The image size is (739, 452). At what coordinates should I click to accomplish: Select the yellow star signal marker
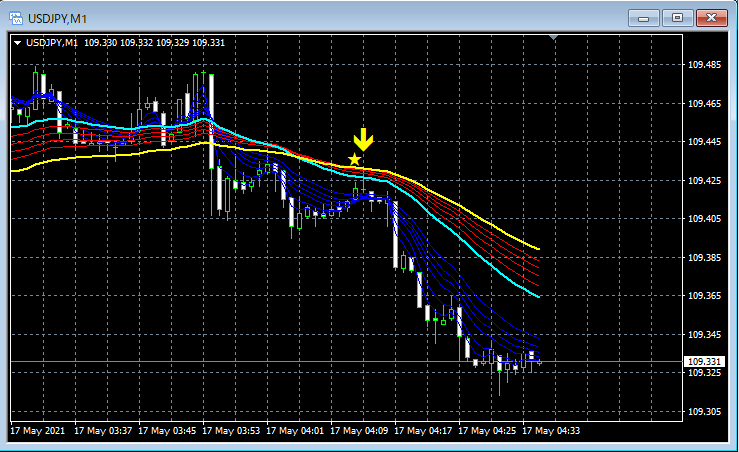pos(354,159)
